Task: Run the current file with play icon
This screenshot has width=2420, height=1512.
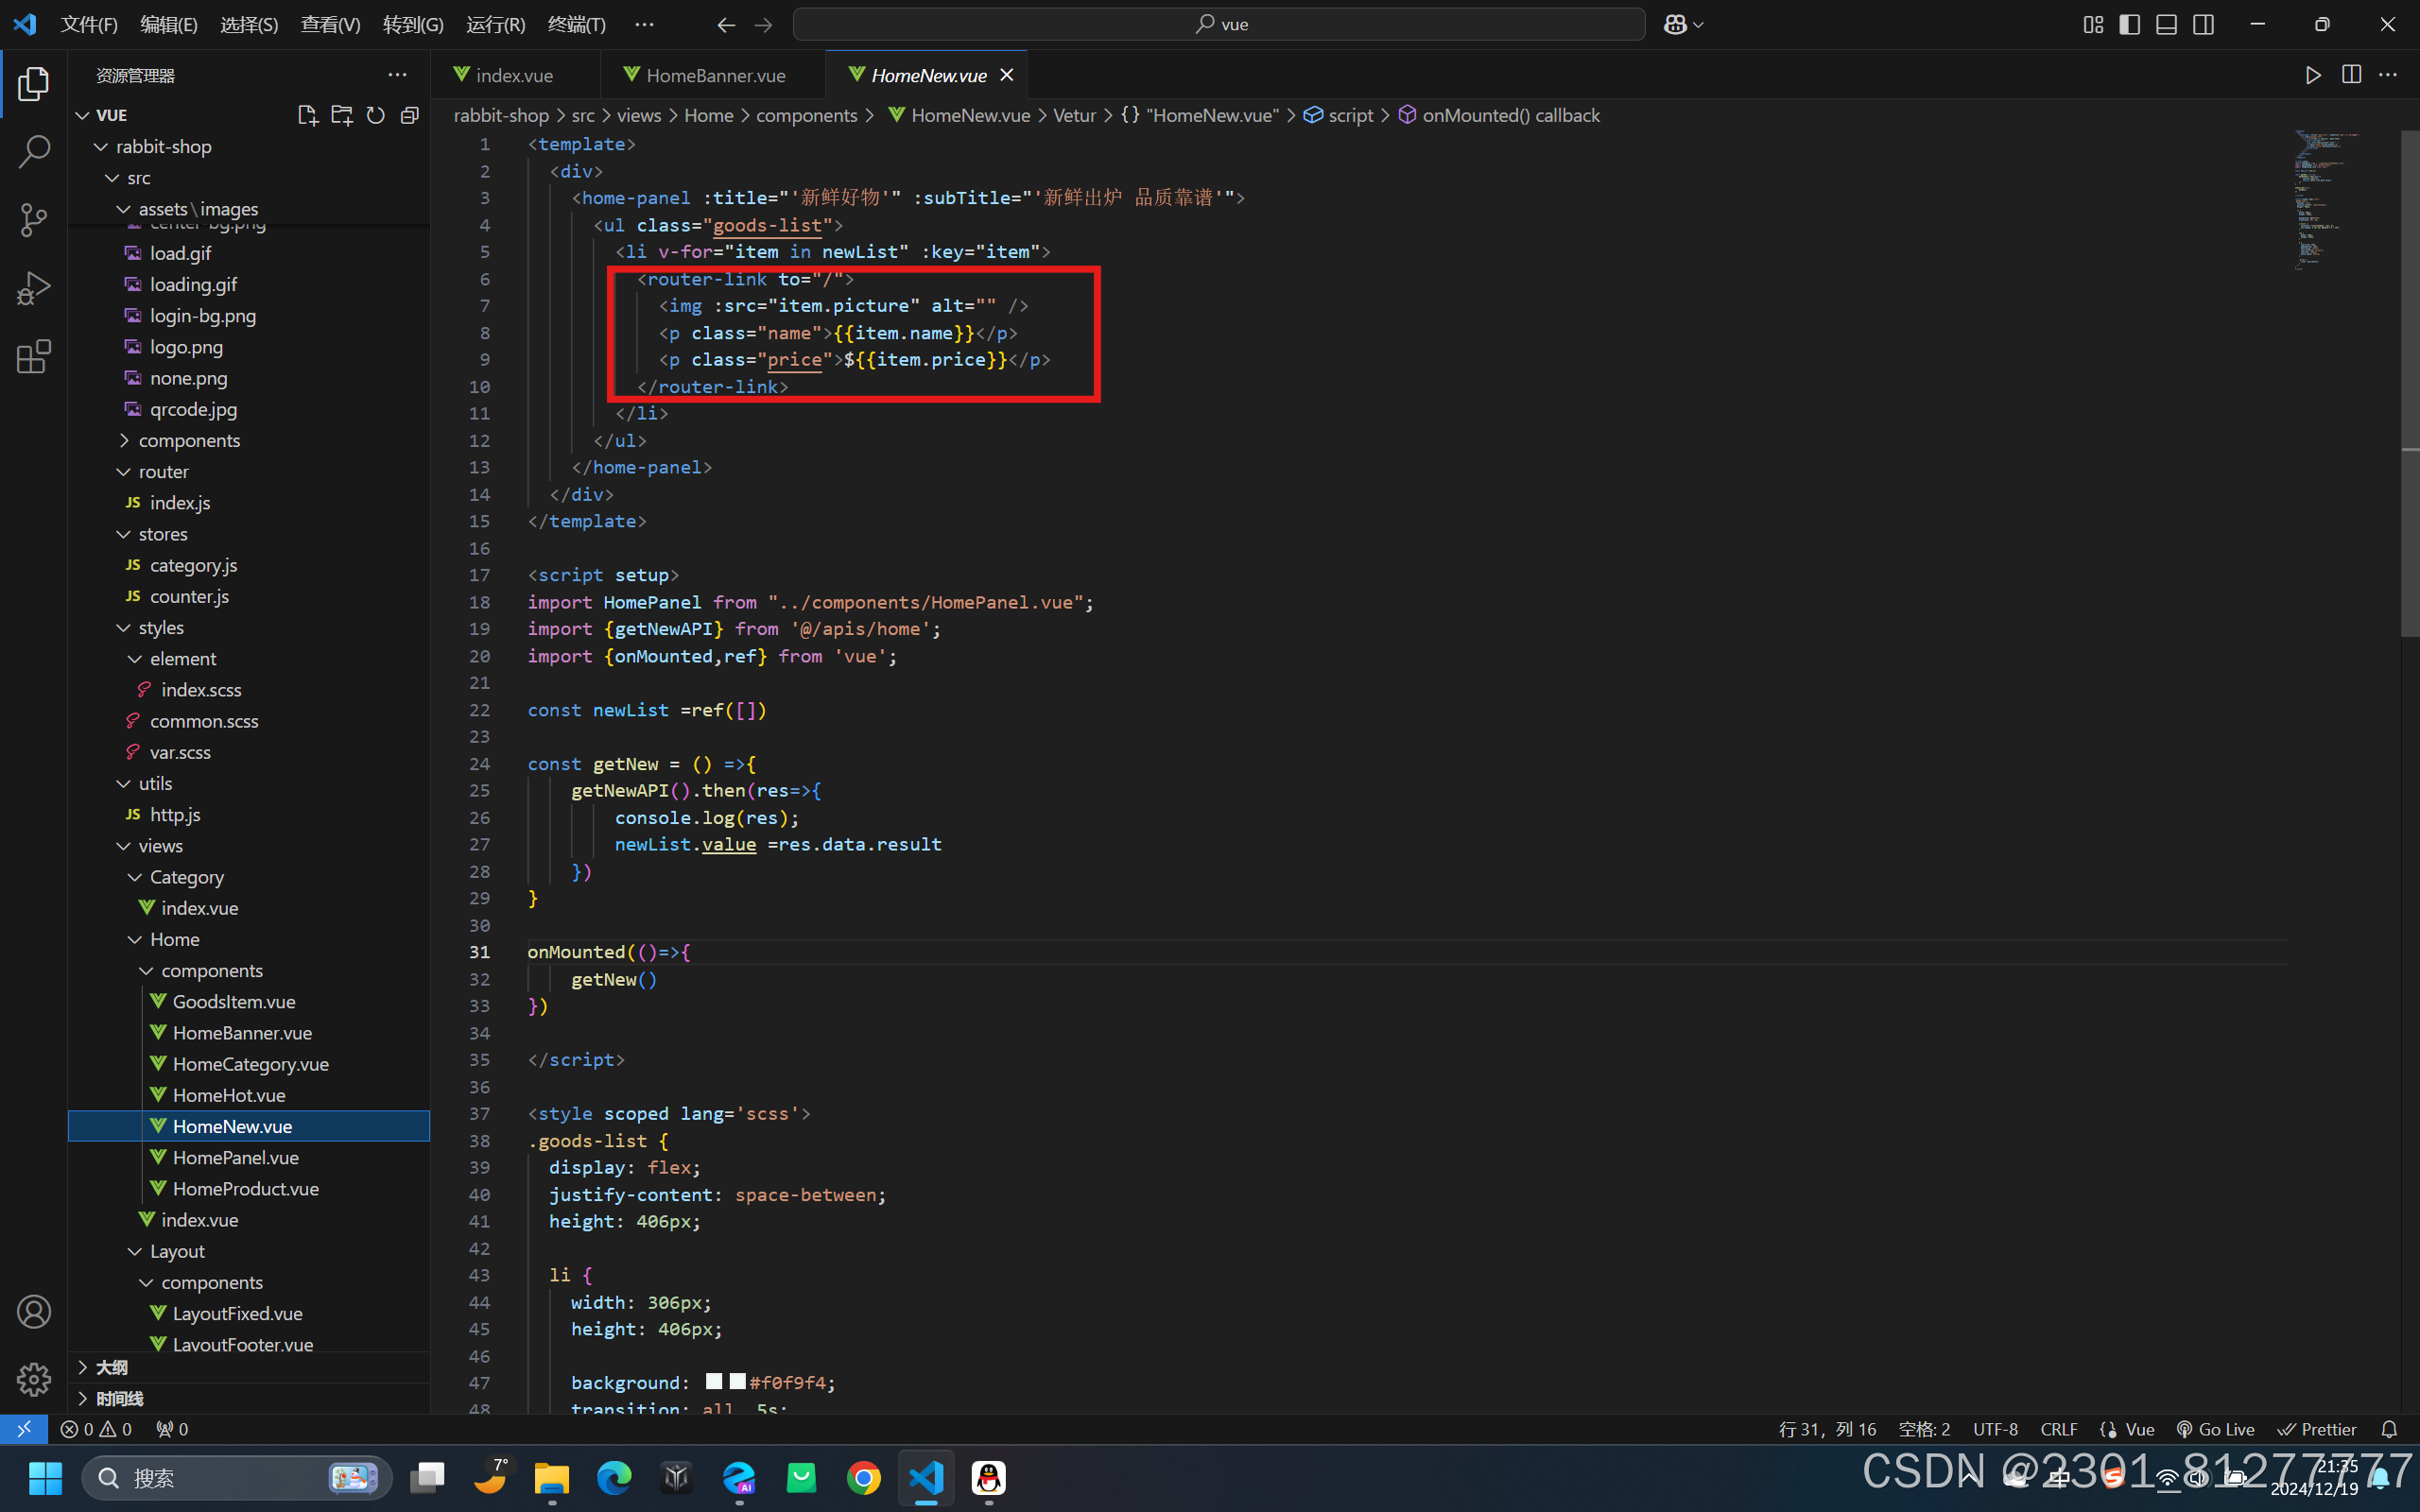Action: pos(2313,75)
